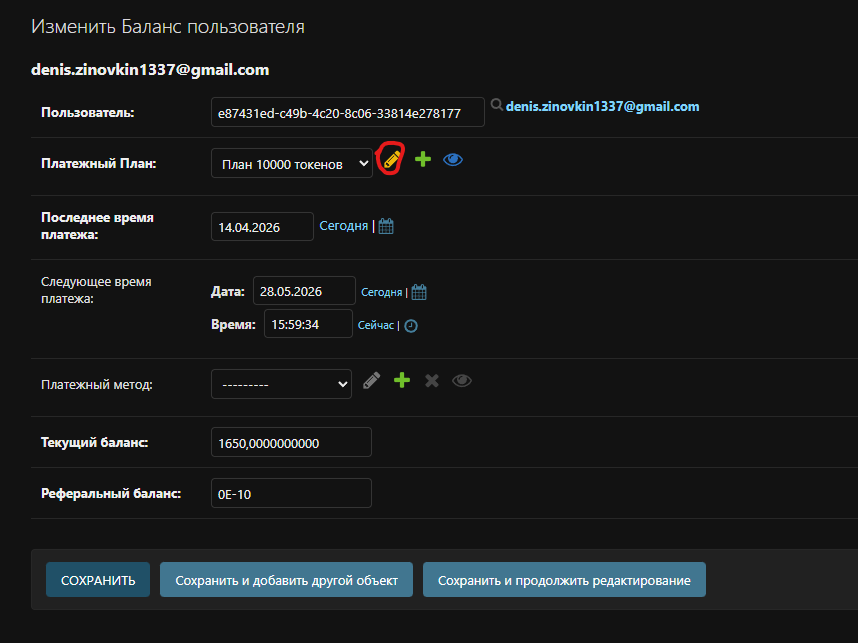Focus the Время input showing 15:59:34
Image resolution: width=858 pixels, height=643 pixels.
(308, 323)
